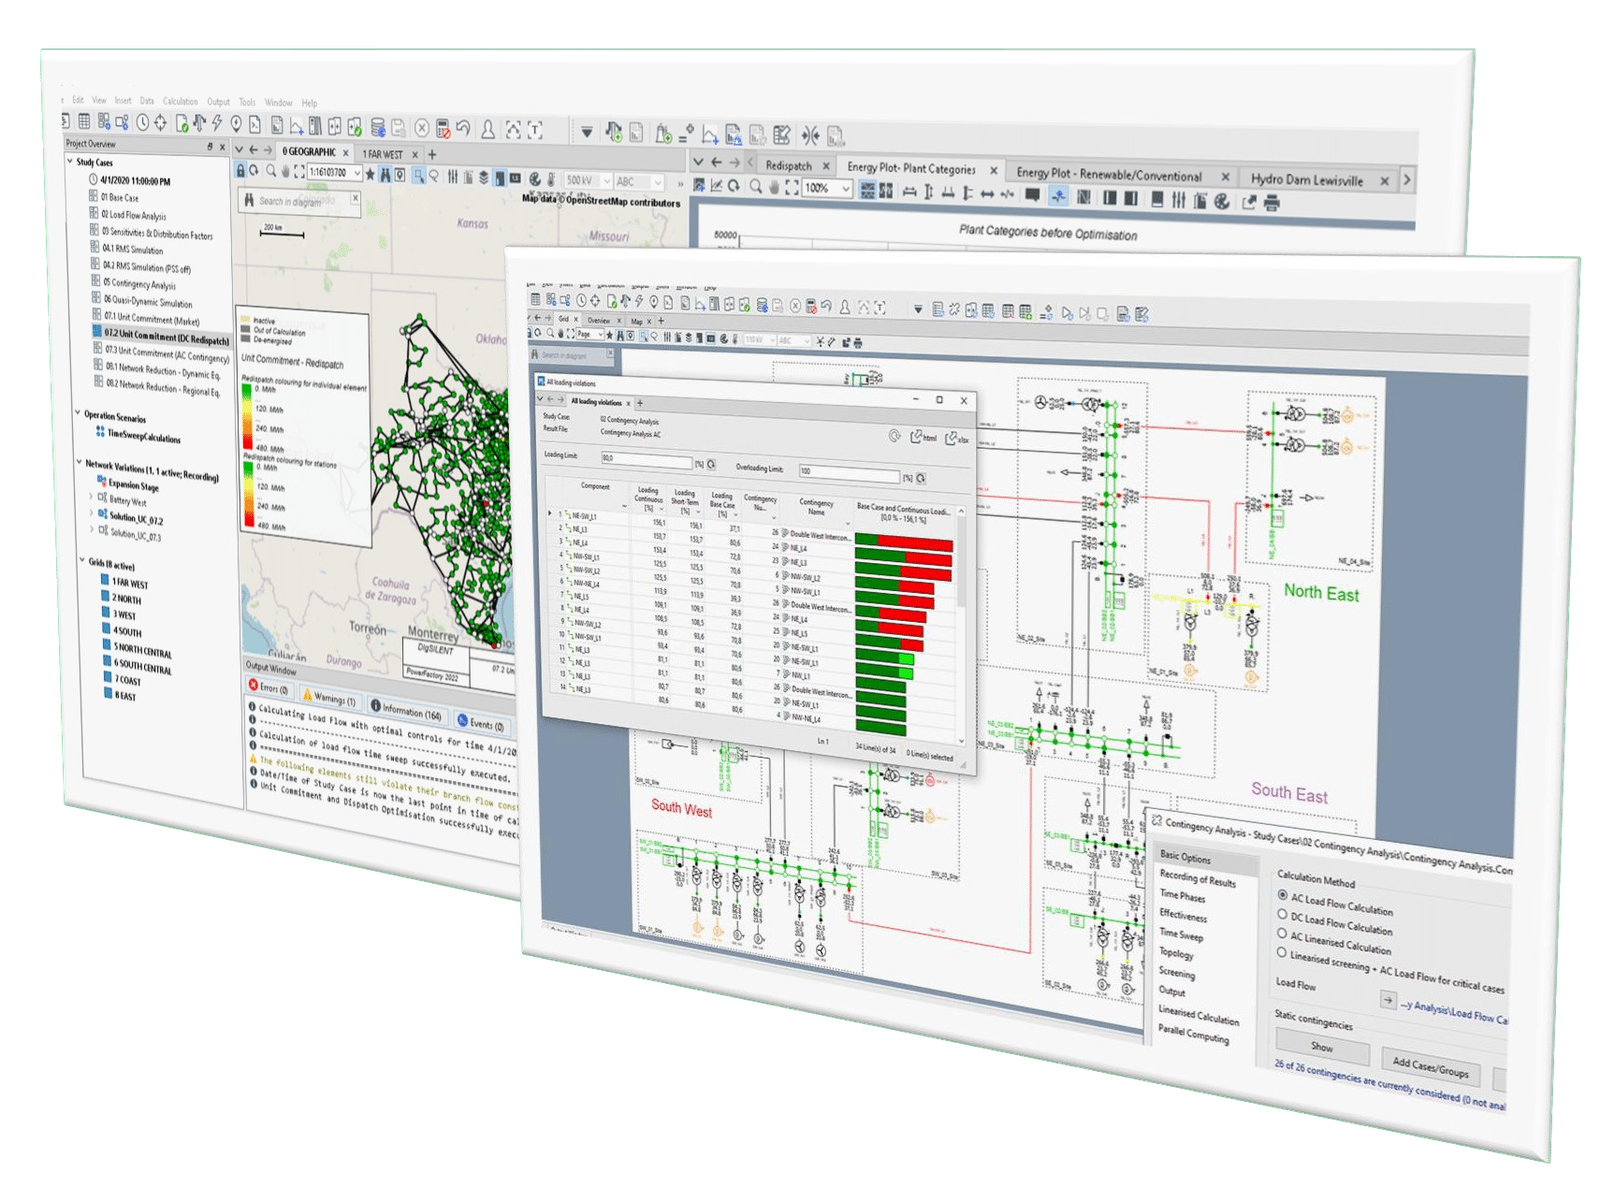The width and height of the screenshot is (1600, 1185).
Task: Show the Errors (0) output filter
Action: click(x=270, y=687)
